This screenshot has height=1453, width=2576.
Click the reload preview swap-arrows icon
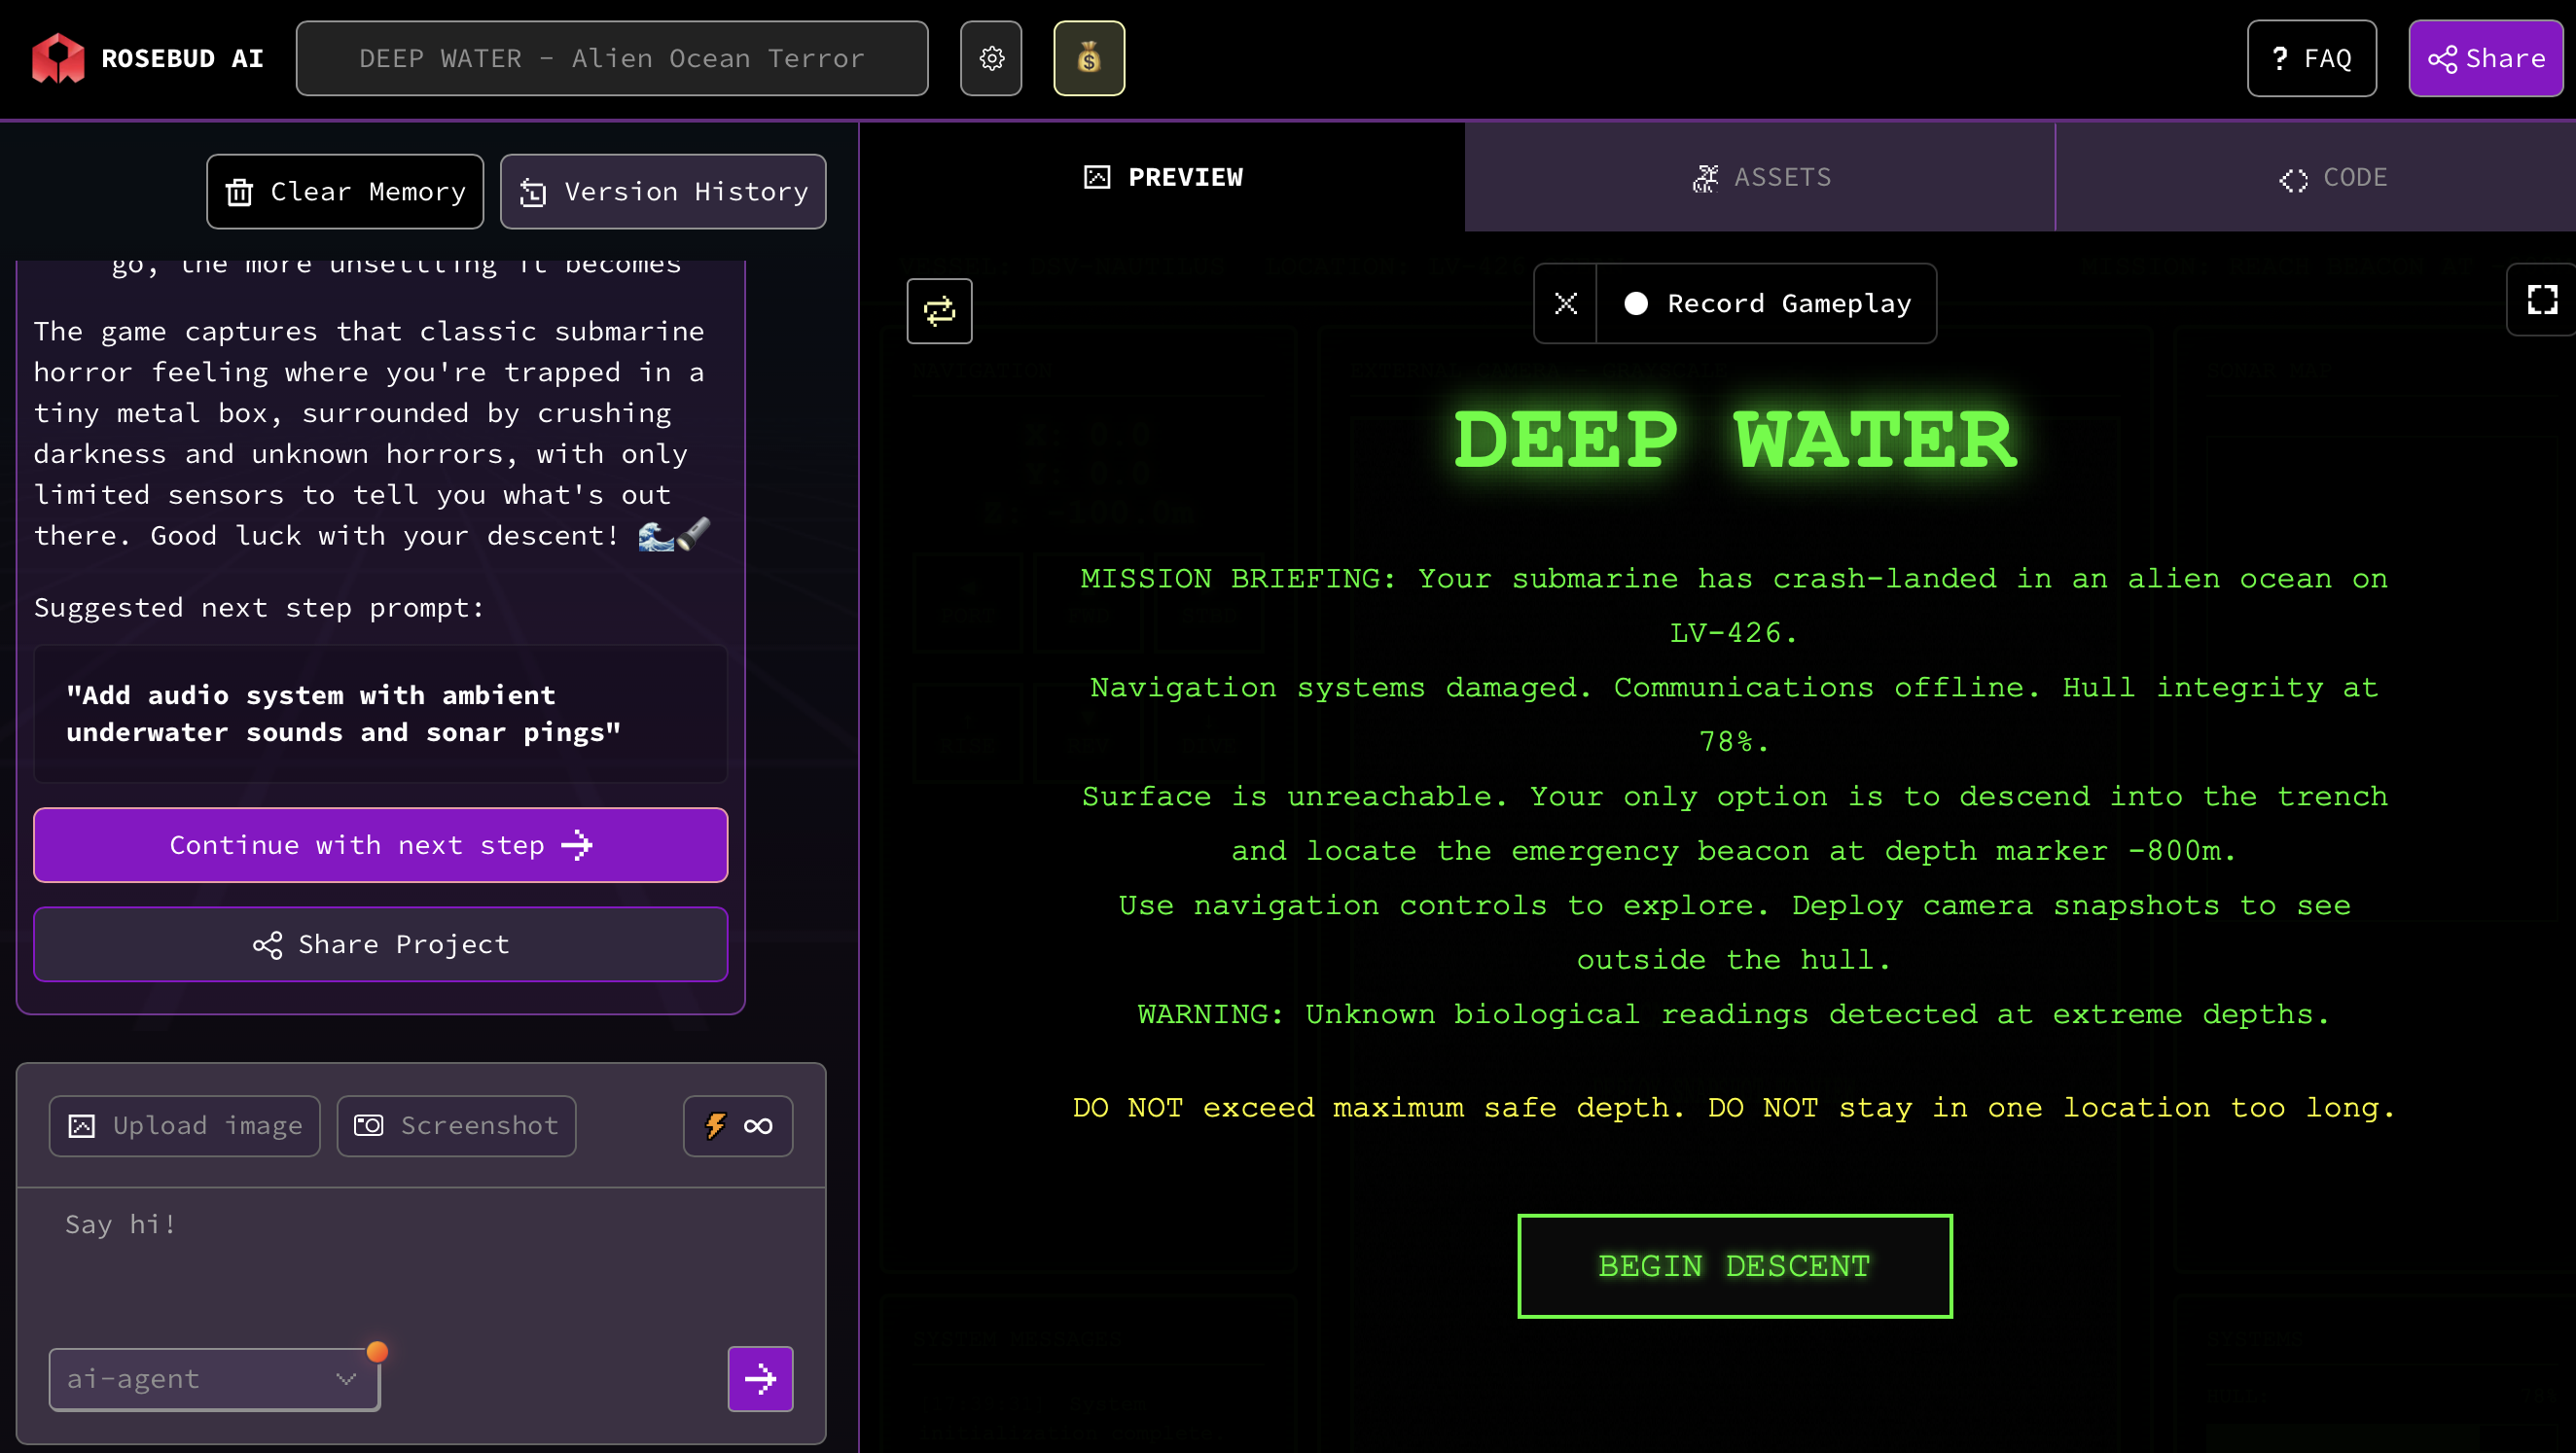click(x=938, y=311)
